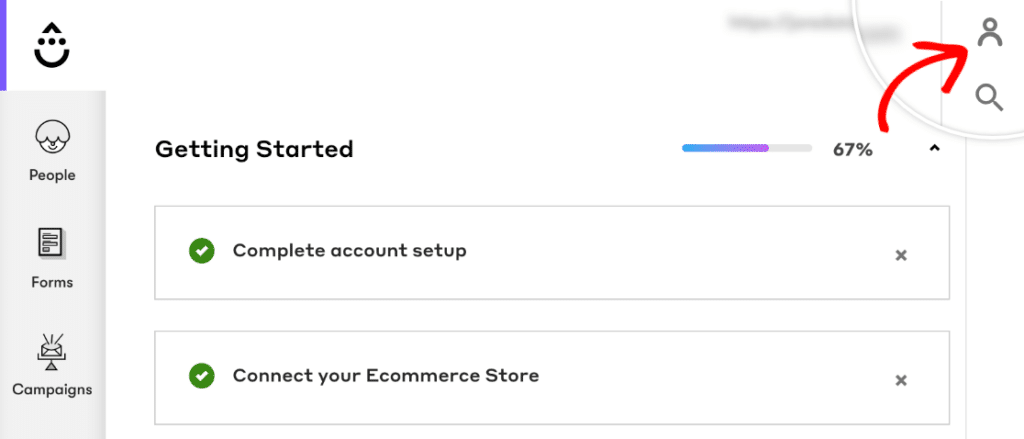Open the People section icon
The image size is (1024, 439).
52,136
